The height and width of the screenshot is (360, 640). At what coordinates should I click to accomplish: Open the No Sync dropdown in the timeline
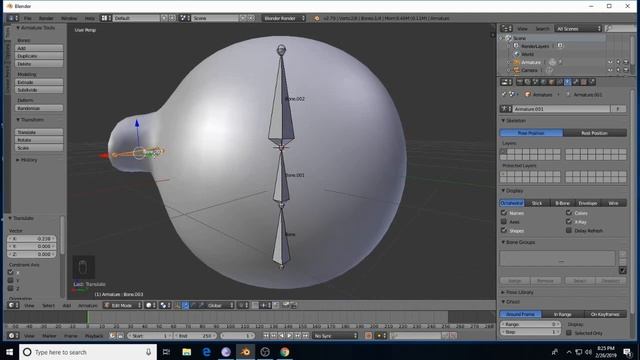point(335,336)
